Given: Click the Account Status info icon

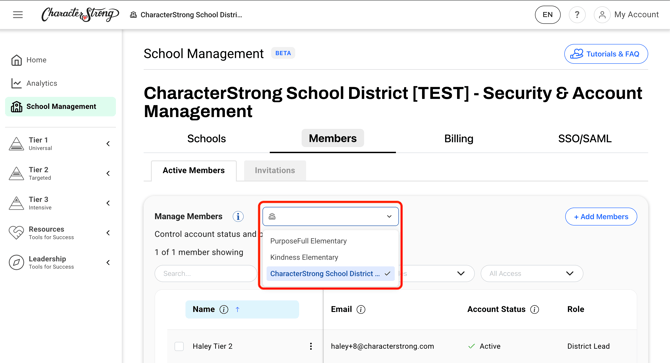Looking at the screenshot, I should pyautogui.click(x=535, y=310).
